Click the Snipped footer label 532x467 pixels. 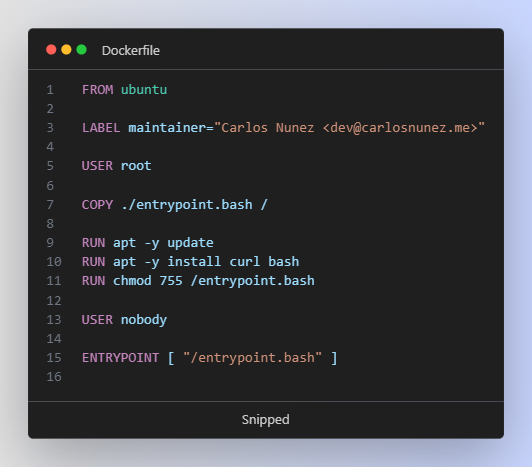pos(266,420)
